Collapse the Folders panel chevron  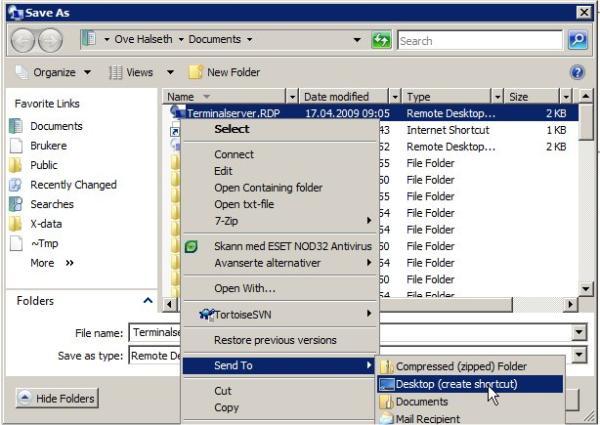pyautogui.click(x=148, y=301)
